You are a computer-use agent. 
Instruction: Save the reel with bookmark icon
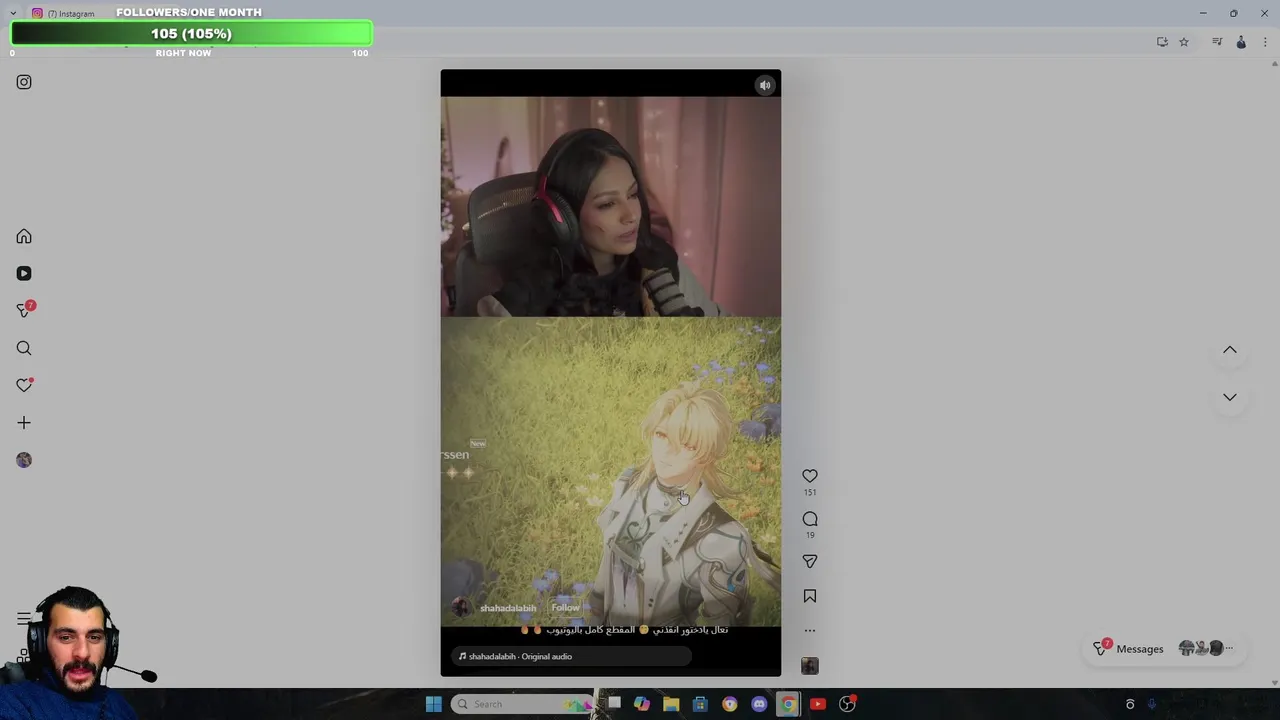tap(810, 596)
